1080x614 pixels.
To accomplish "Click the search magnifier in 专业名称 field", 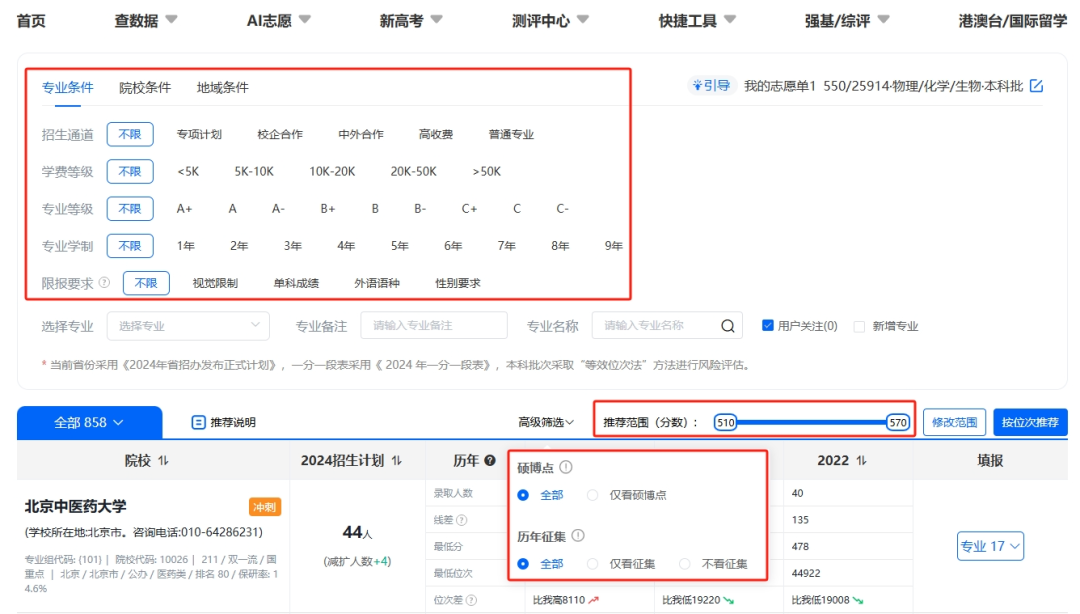I will tap(726, 325).
